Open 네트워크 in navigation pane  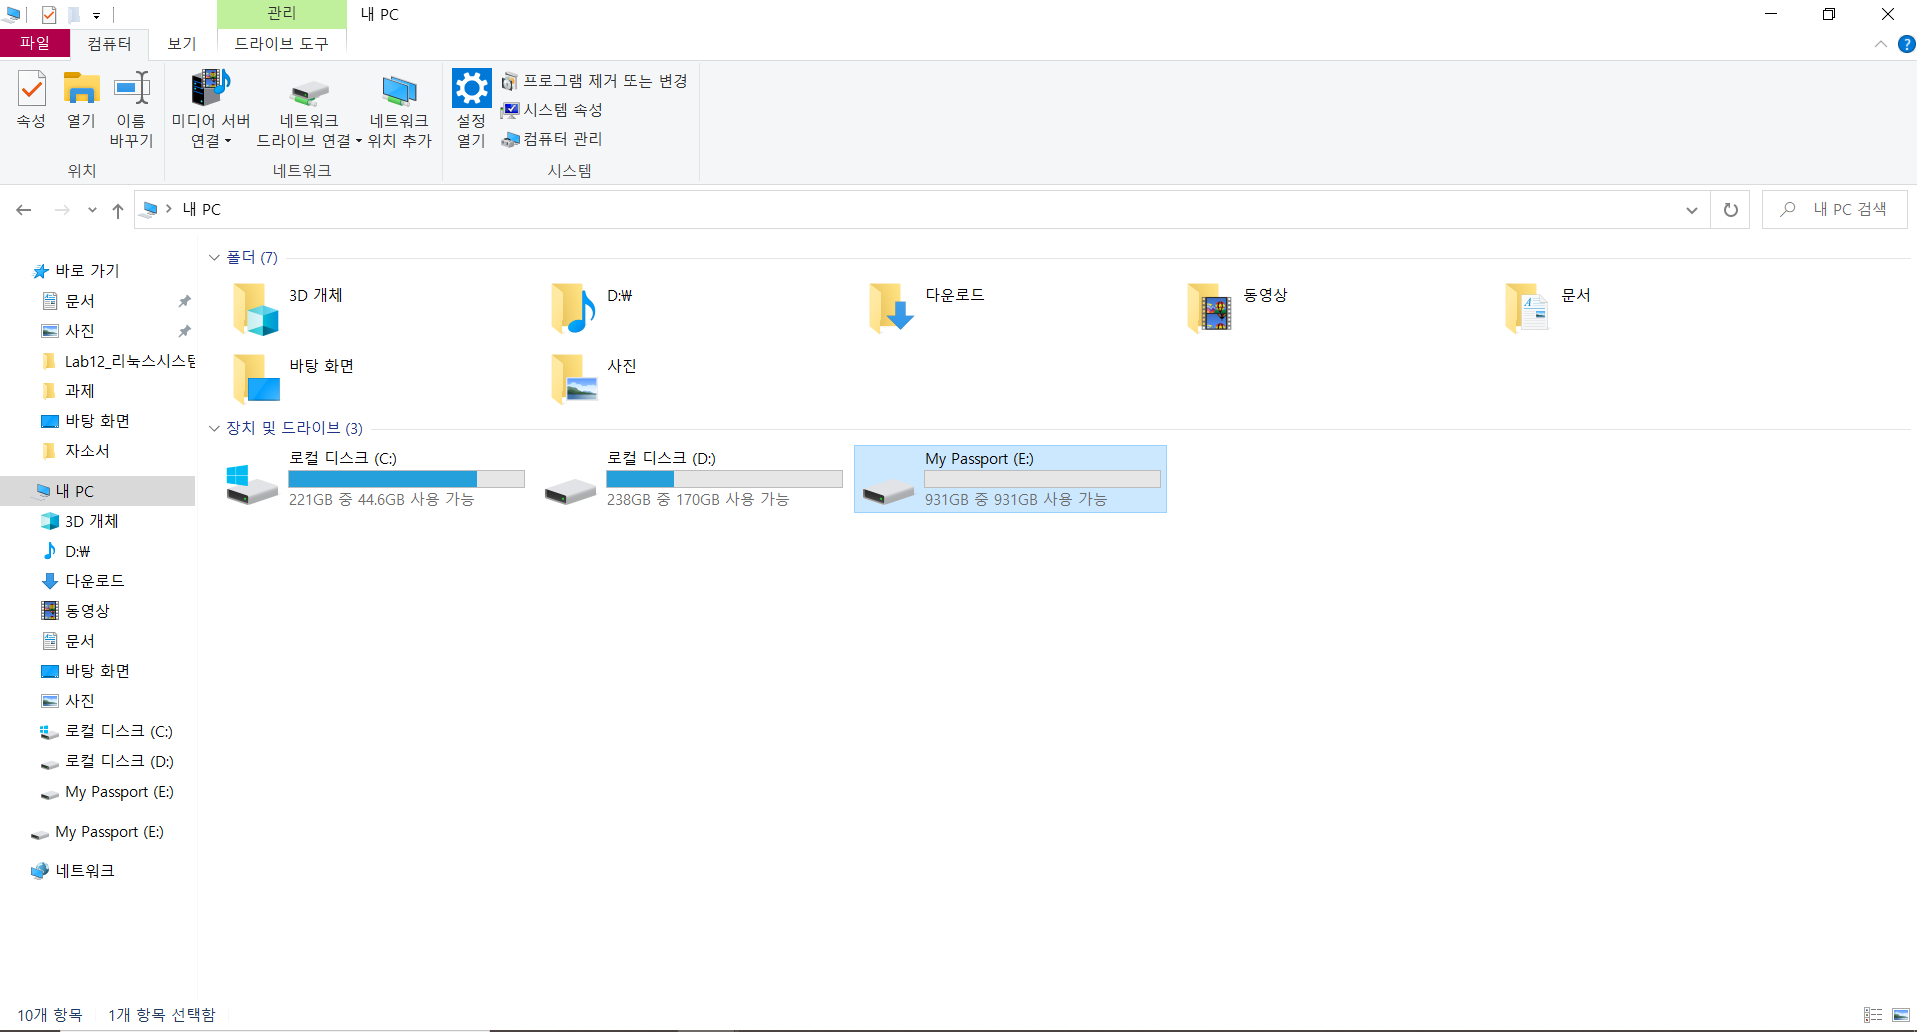73,871
